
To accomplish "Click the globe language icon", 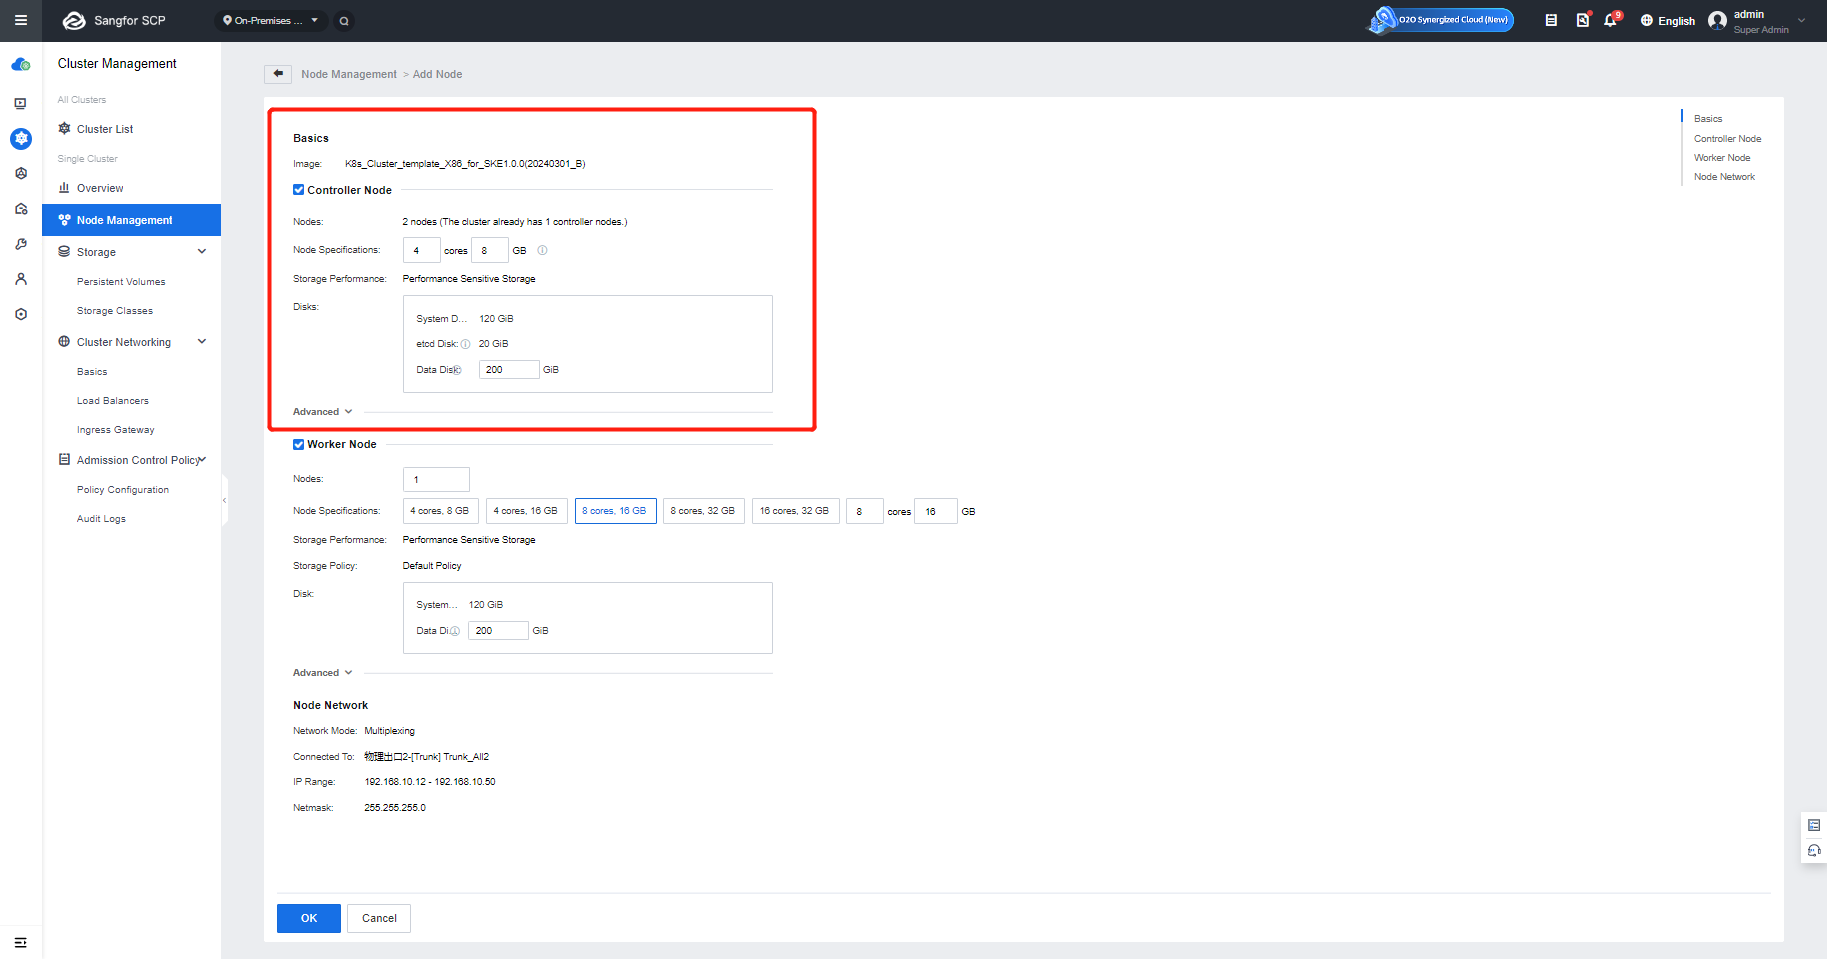I will [1646, 20].
